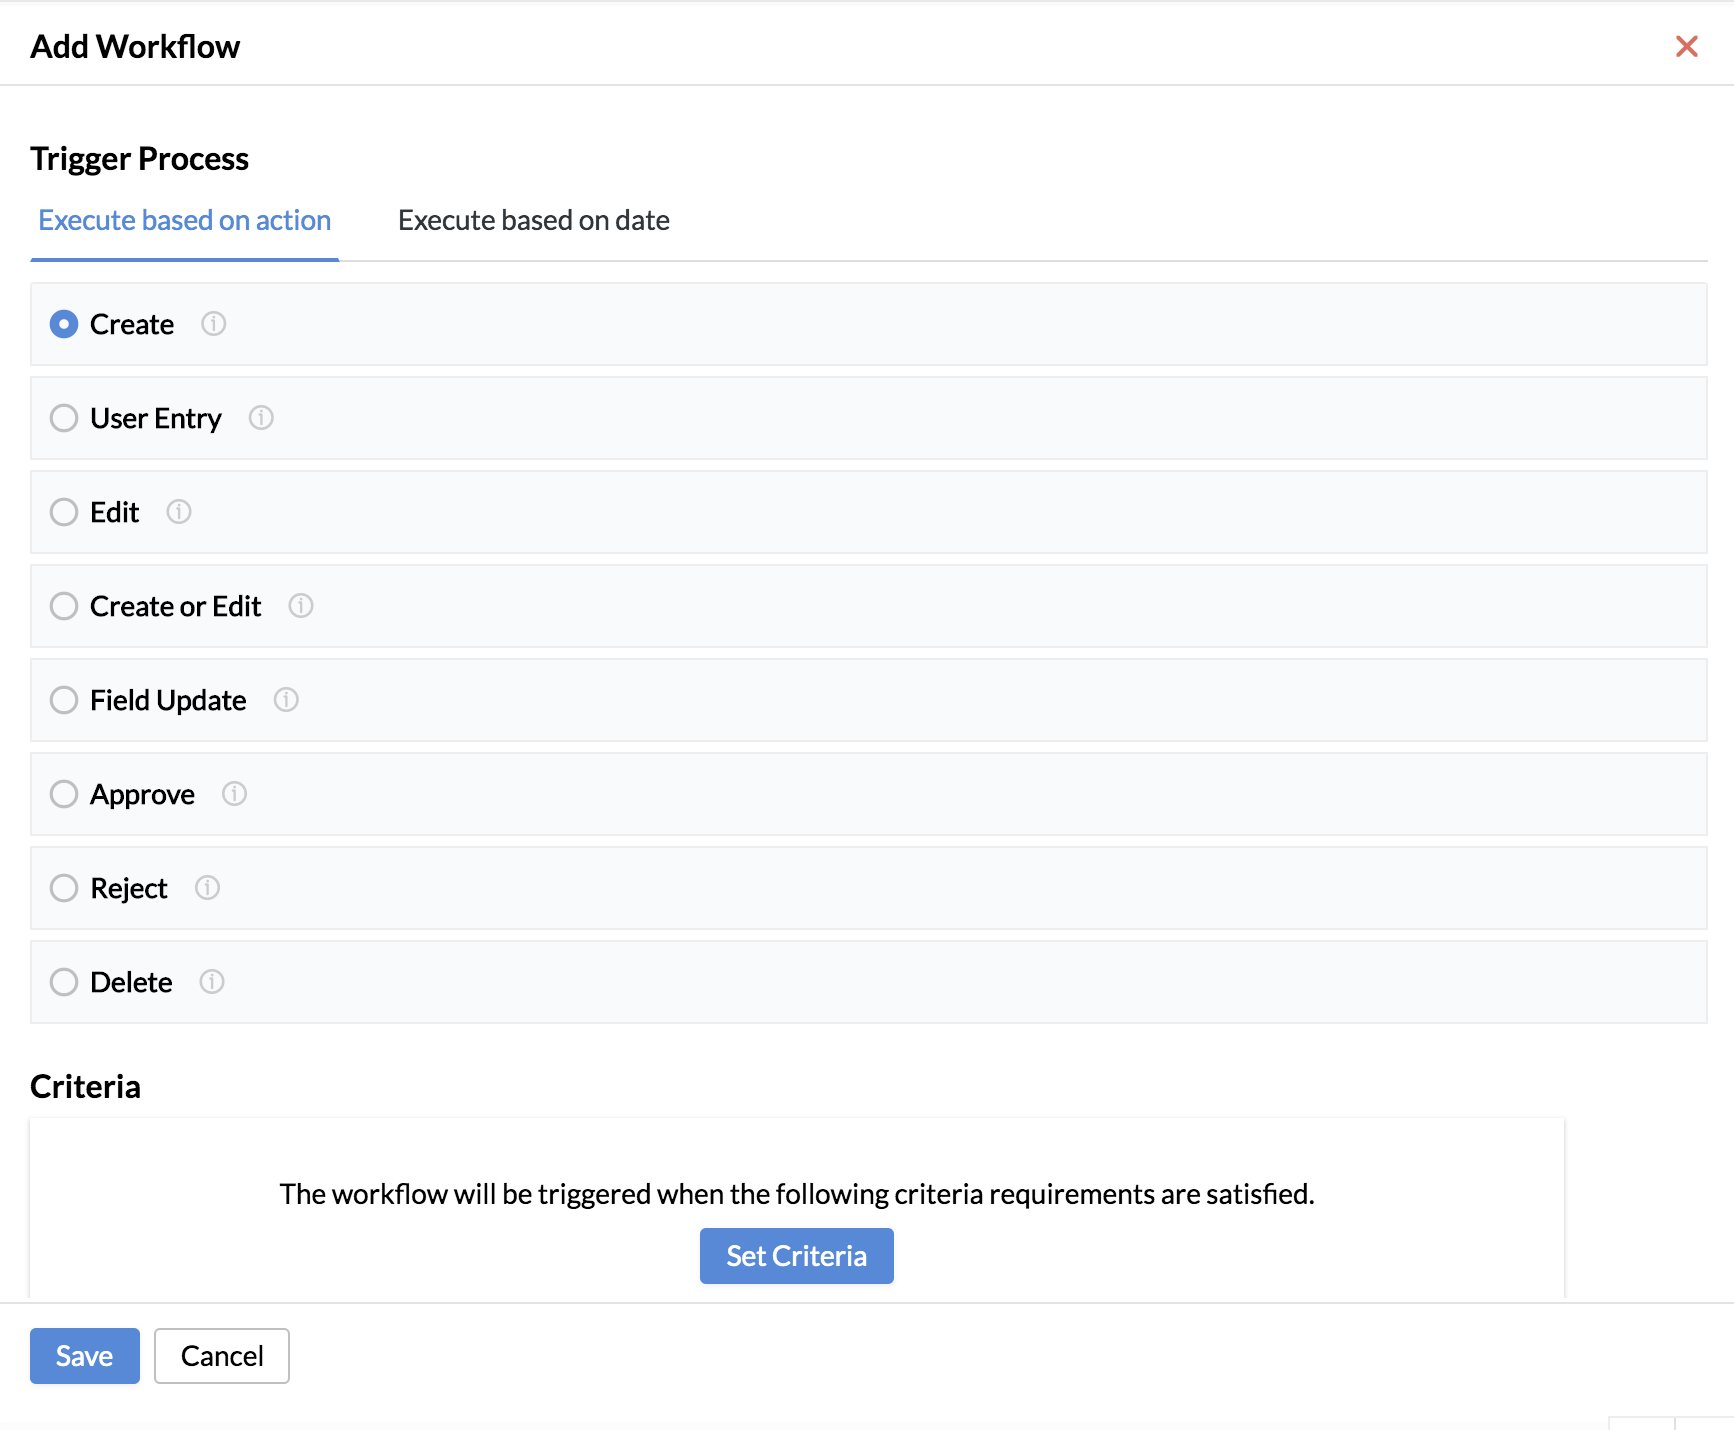Select the User Entry radio option
The image size is (1734, 1430).
pyautogui.click(x=64, y=418)
